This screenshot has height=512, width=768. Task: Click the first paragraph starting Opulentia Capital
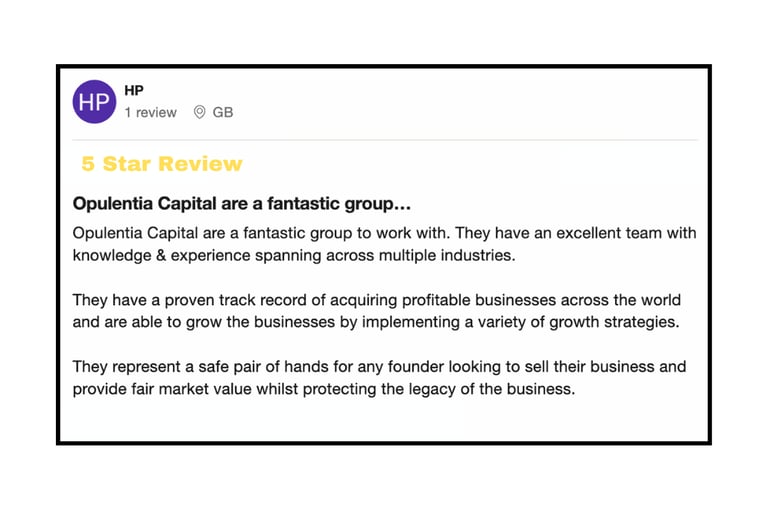tap(384, 244)
